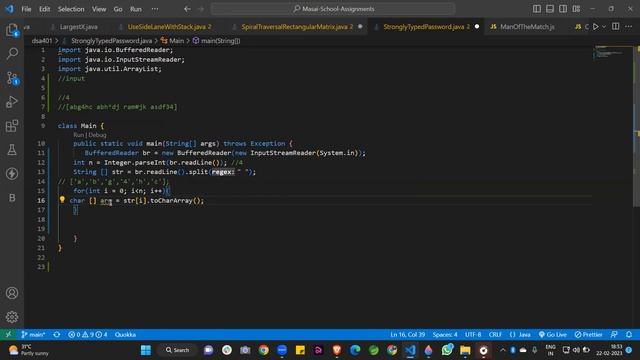Click the Run code lens above main

78,135
